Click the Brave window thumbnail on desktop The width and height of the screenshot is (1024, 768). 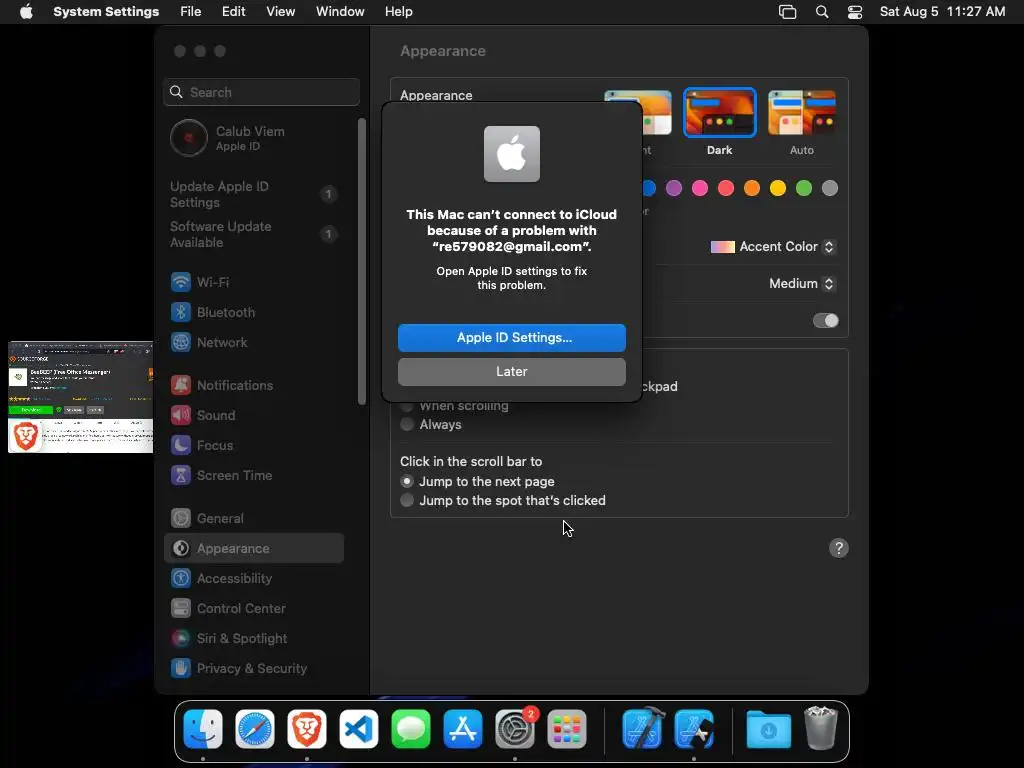coord(80,397)
